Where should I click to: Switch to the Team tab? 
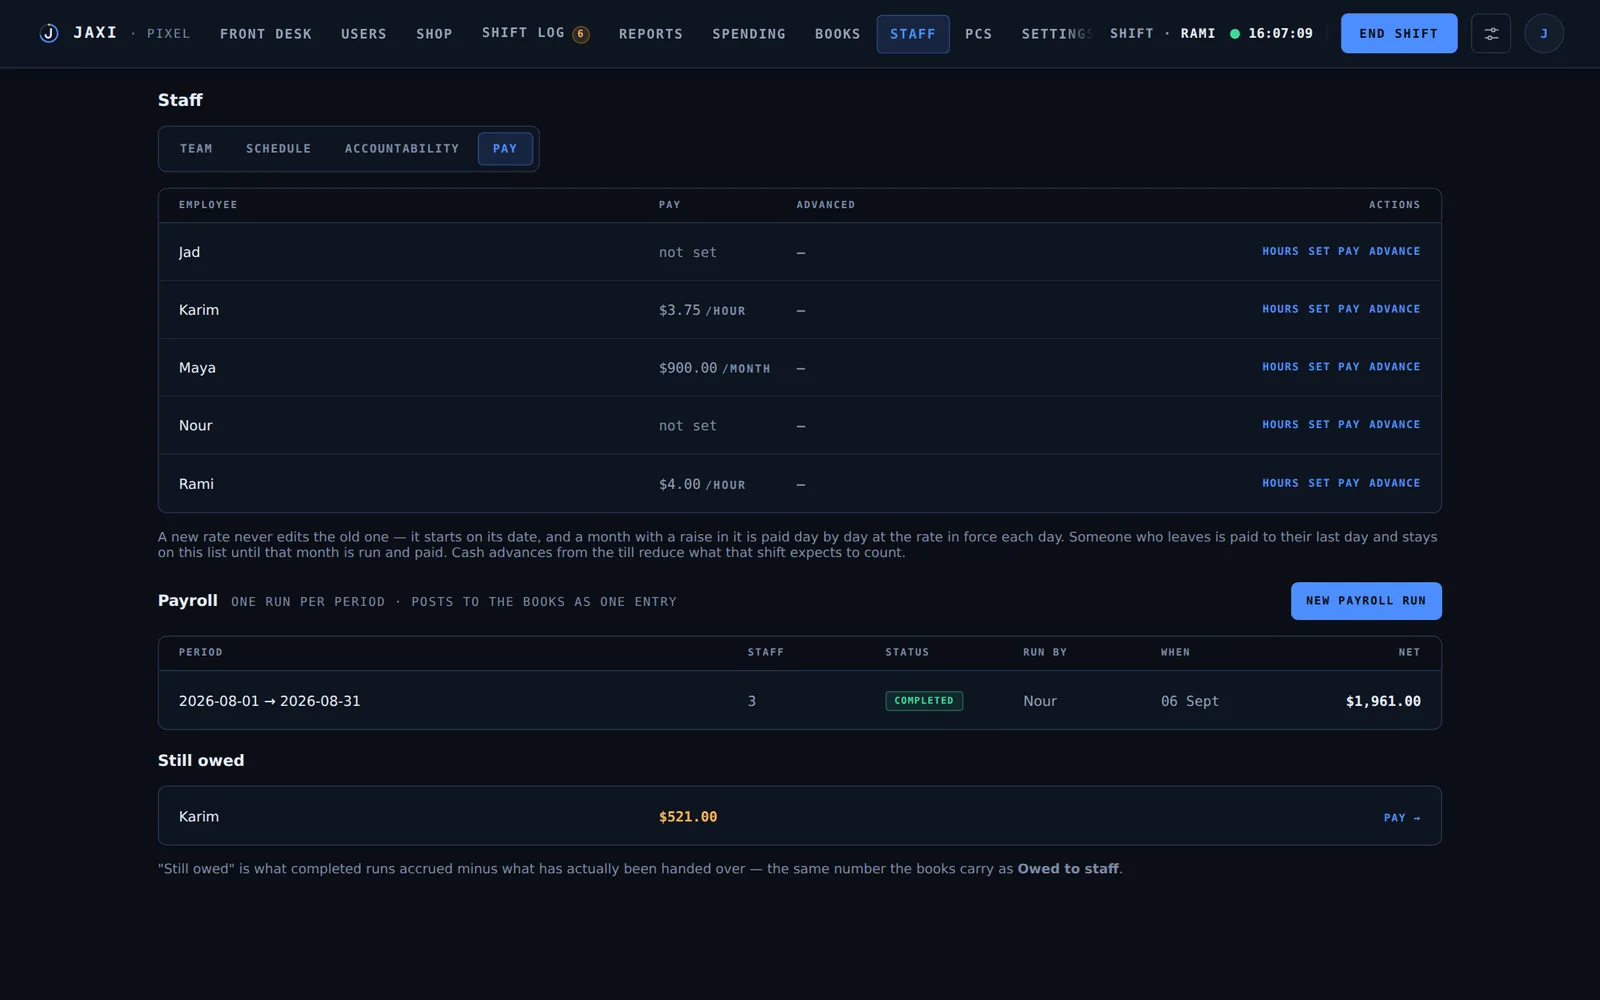(196, 148)
